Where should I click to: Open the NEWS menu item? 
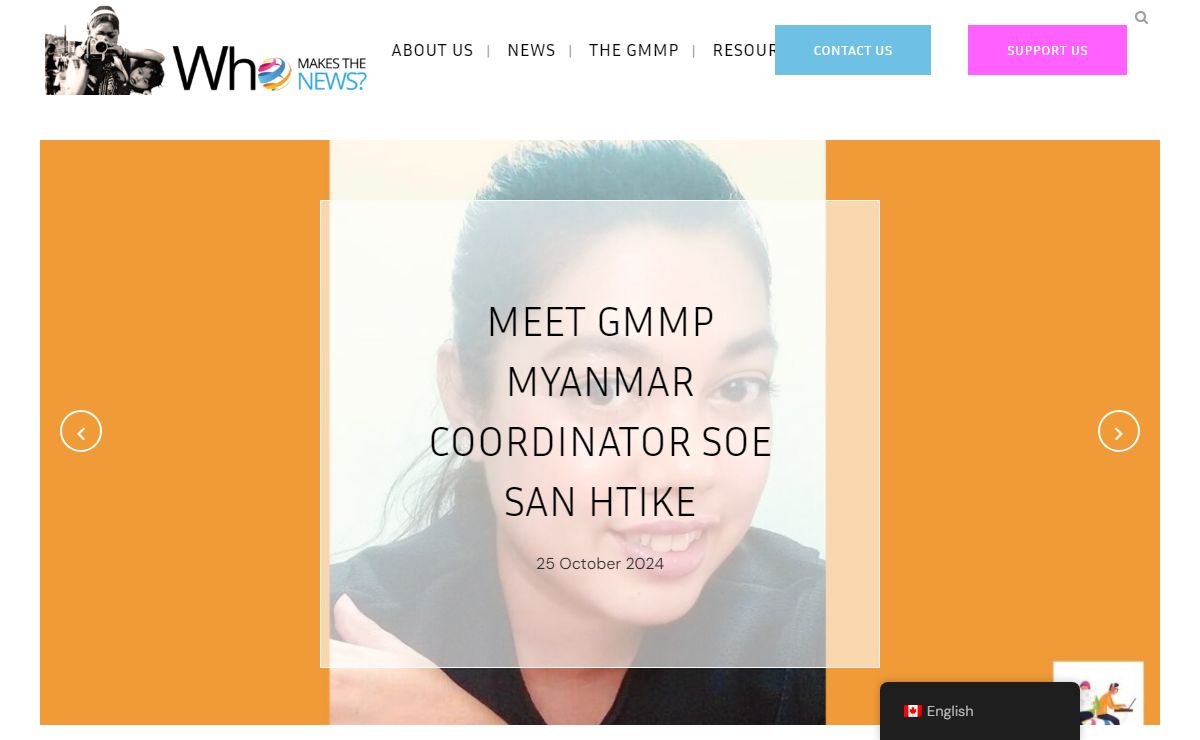[x=531, y=50]
